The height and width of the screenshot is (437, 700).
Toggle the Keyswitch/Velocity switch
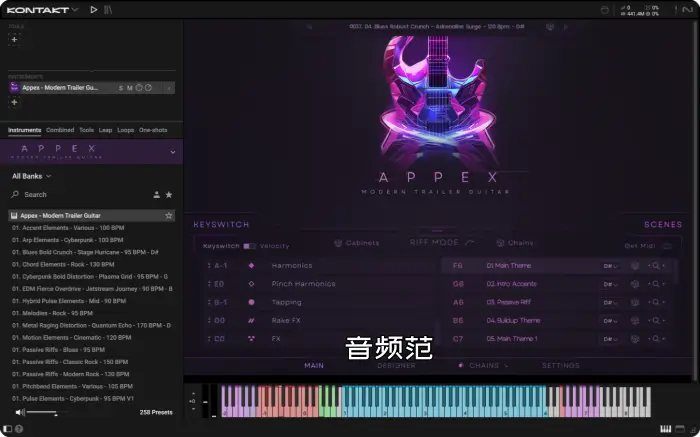pyautogui.click(x=250, y=246)
